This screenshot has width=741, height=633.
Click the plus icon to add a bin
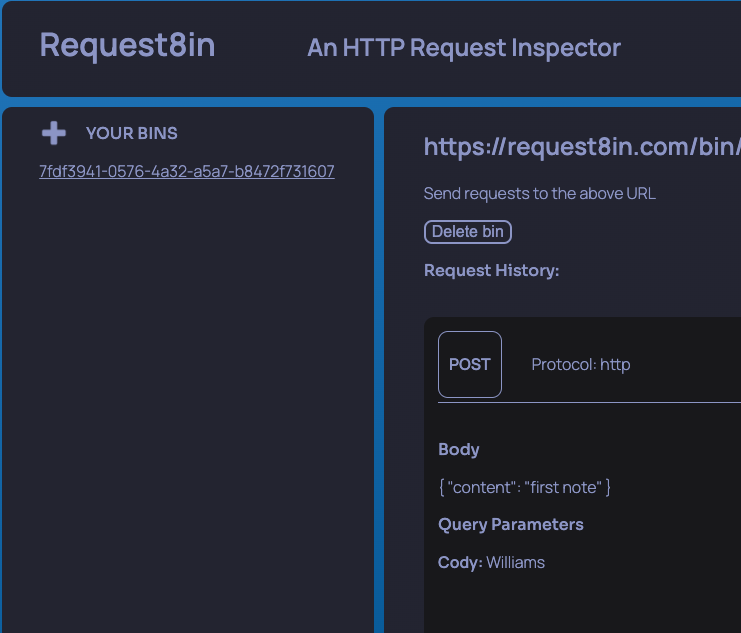[54, 133]
